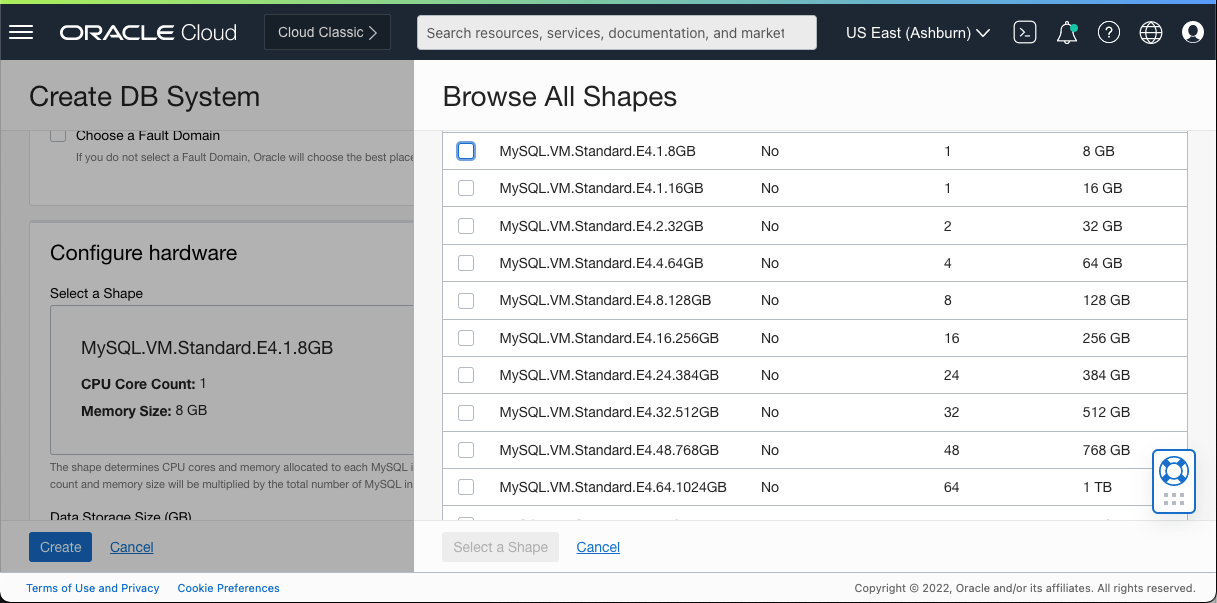This screenshot has height=603, width=1217.
Task: Check the MySQL.VM.Standard.E4.1.8GB shape
Action: point(466,150)
